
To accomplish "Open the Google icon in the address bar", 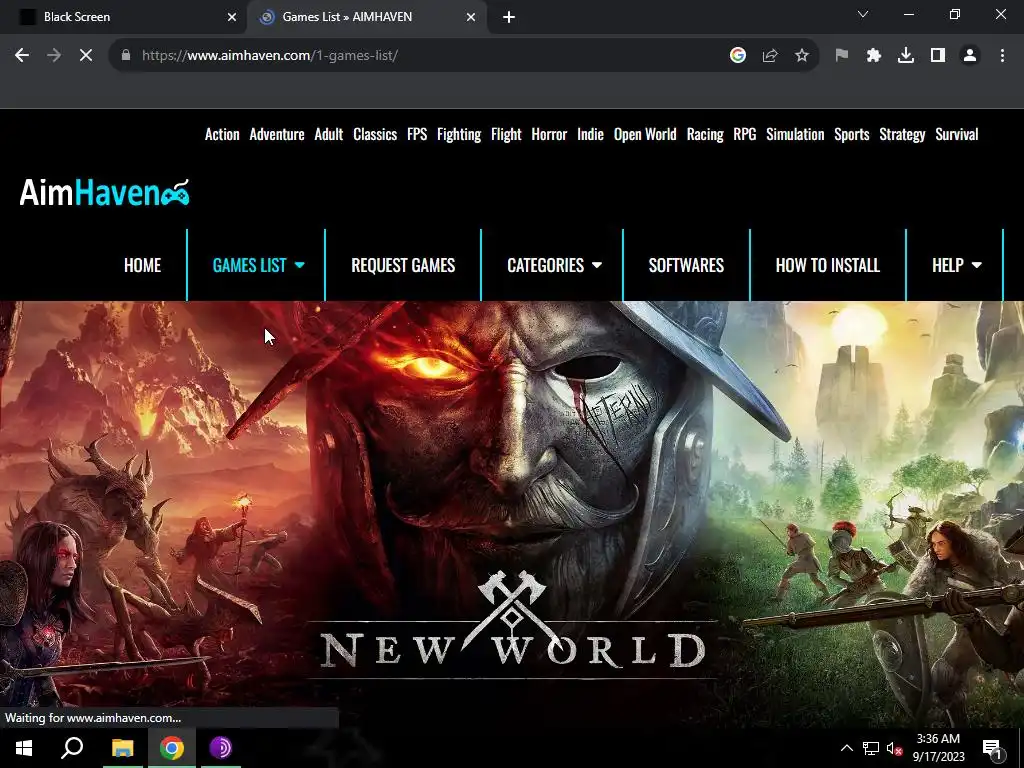I will point(738,56).
